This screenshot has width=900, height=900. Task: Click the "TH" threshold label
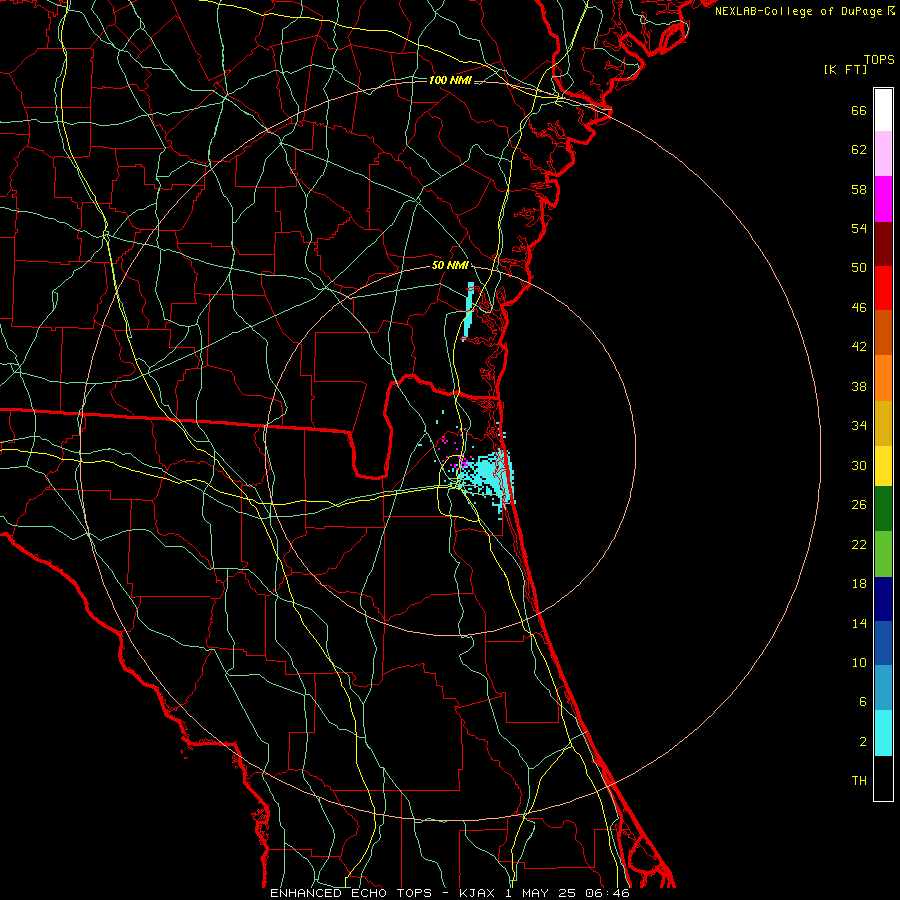coord(859,781)
